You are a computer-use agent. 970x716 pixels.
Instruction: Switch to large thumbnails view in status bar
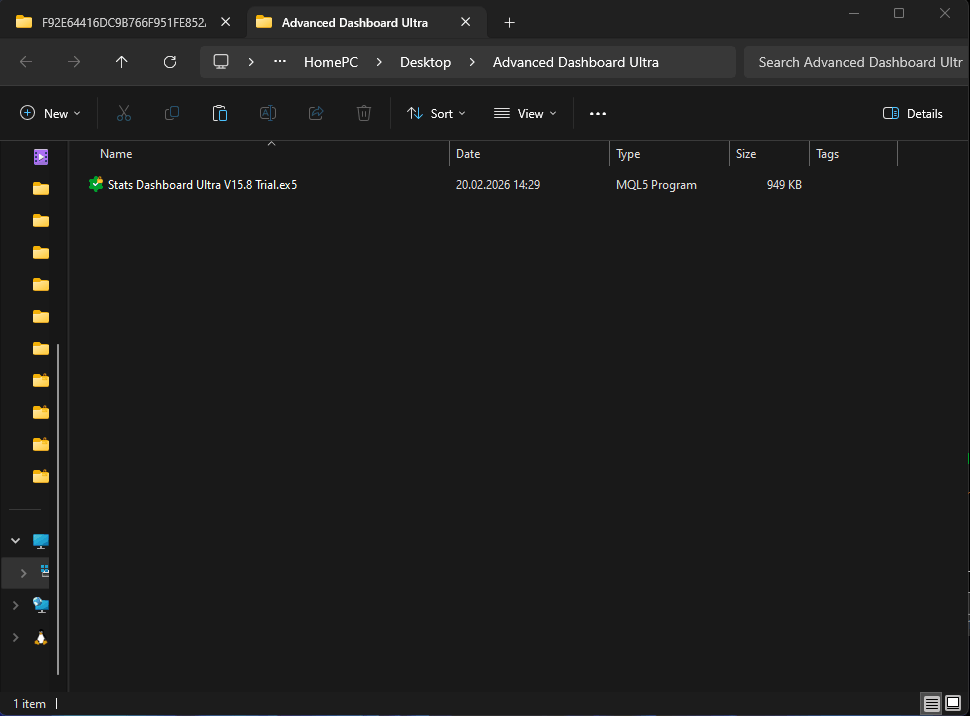tap(953, 704)
